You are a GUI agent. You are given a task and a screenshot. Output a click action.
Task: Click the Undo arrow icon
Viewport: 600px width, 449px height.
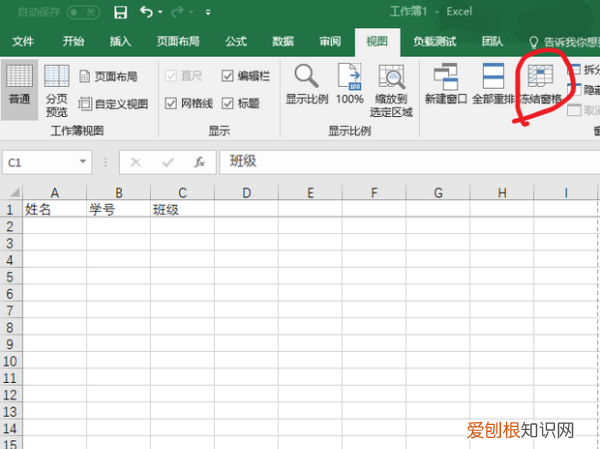(x=146, y=12)
